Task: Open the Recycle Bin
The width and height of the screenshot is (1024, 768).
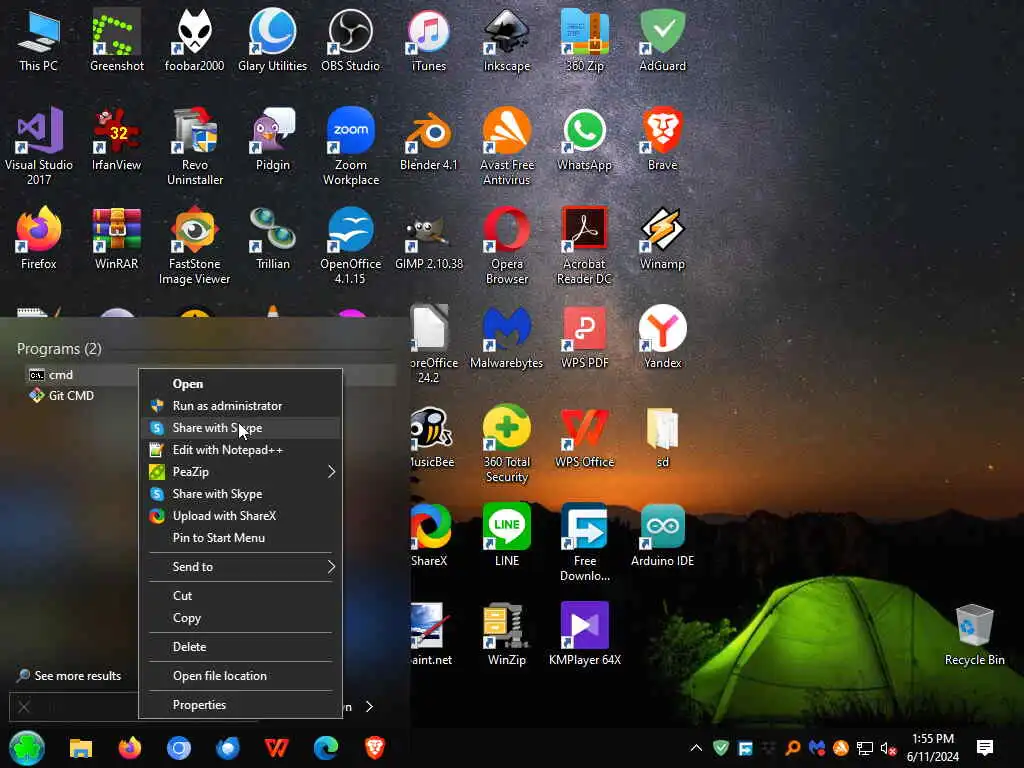Action: pos(974,634)
